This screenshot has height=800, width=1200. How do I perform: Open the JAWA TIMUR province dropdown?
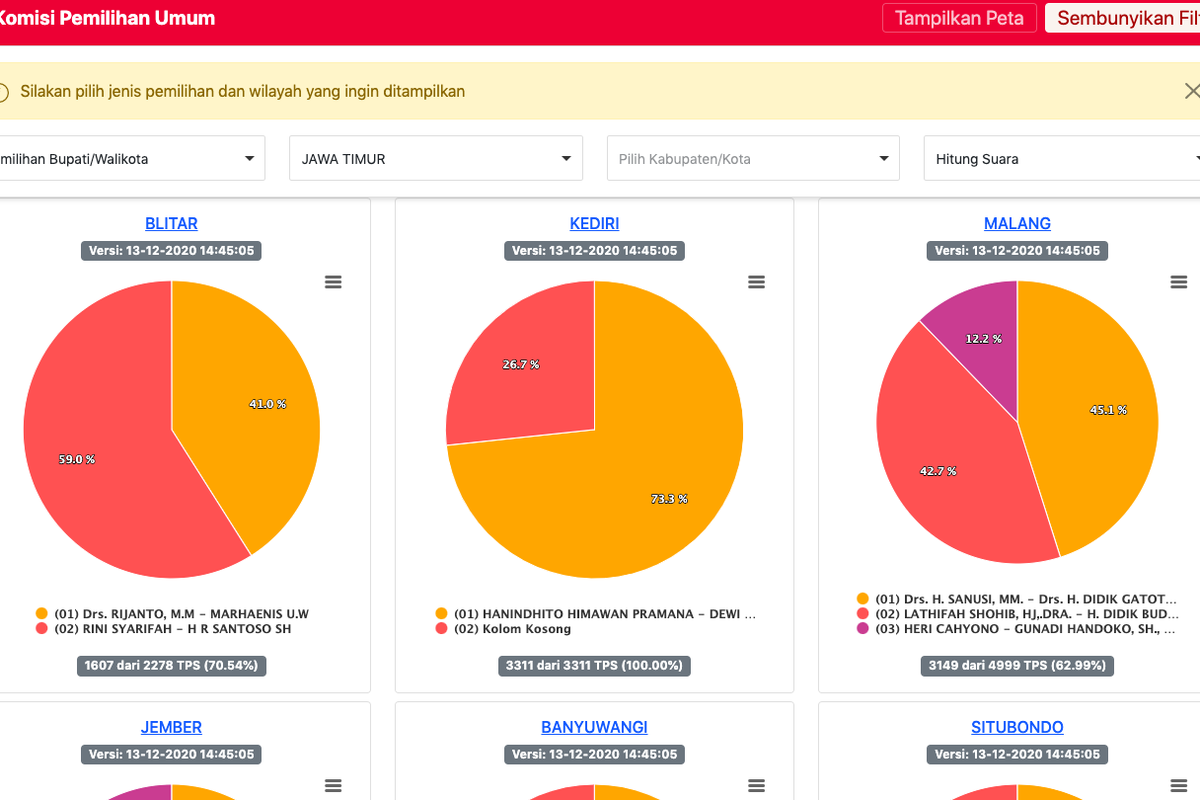tap(435, 159)
